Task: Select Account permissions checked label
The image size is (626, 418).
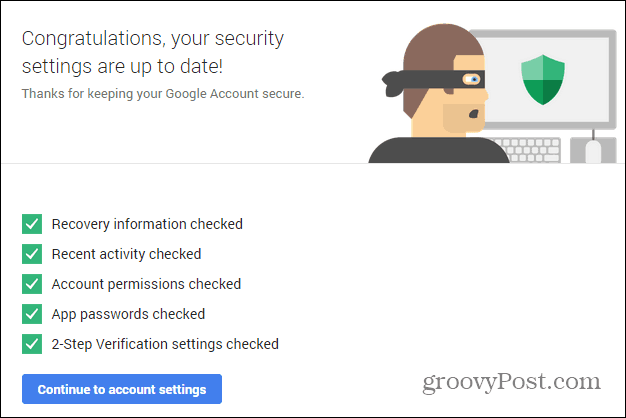Action: 146,284
